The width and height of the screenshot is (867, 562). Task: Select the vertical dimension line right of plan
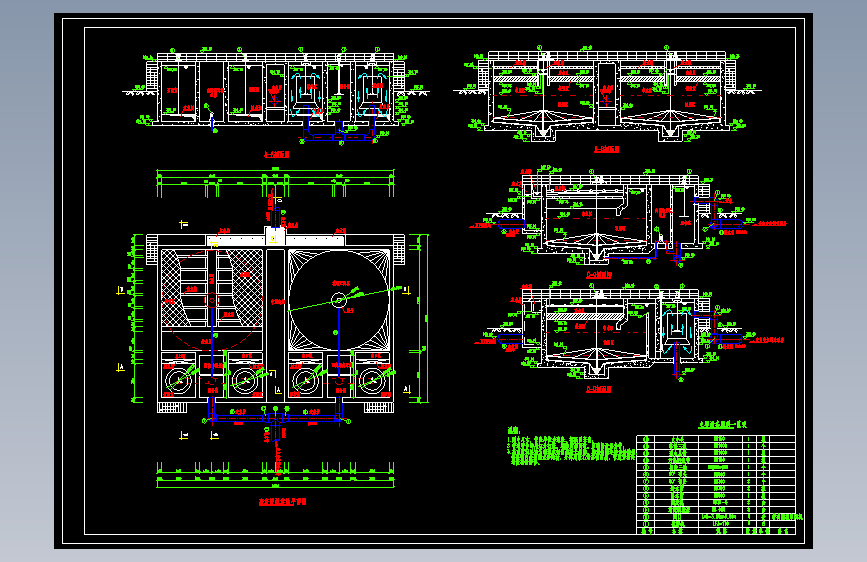click(x=422, y=318)
